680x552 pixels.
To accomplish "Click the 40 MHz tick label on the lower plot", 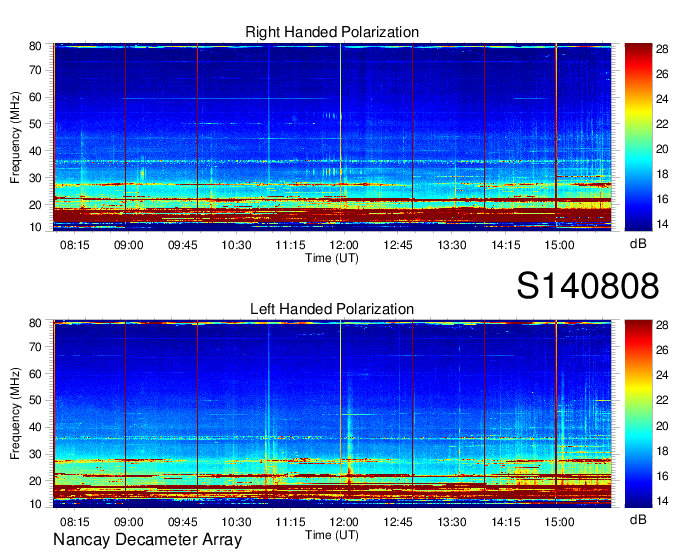I will [36, 427].
